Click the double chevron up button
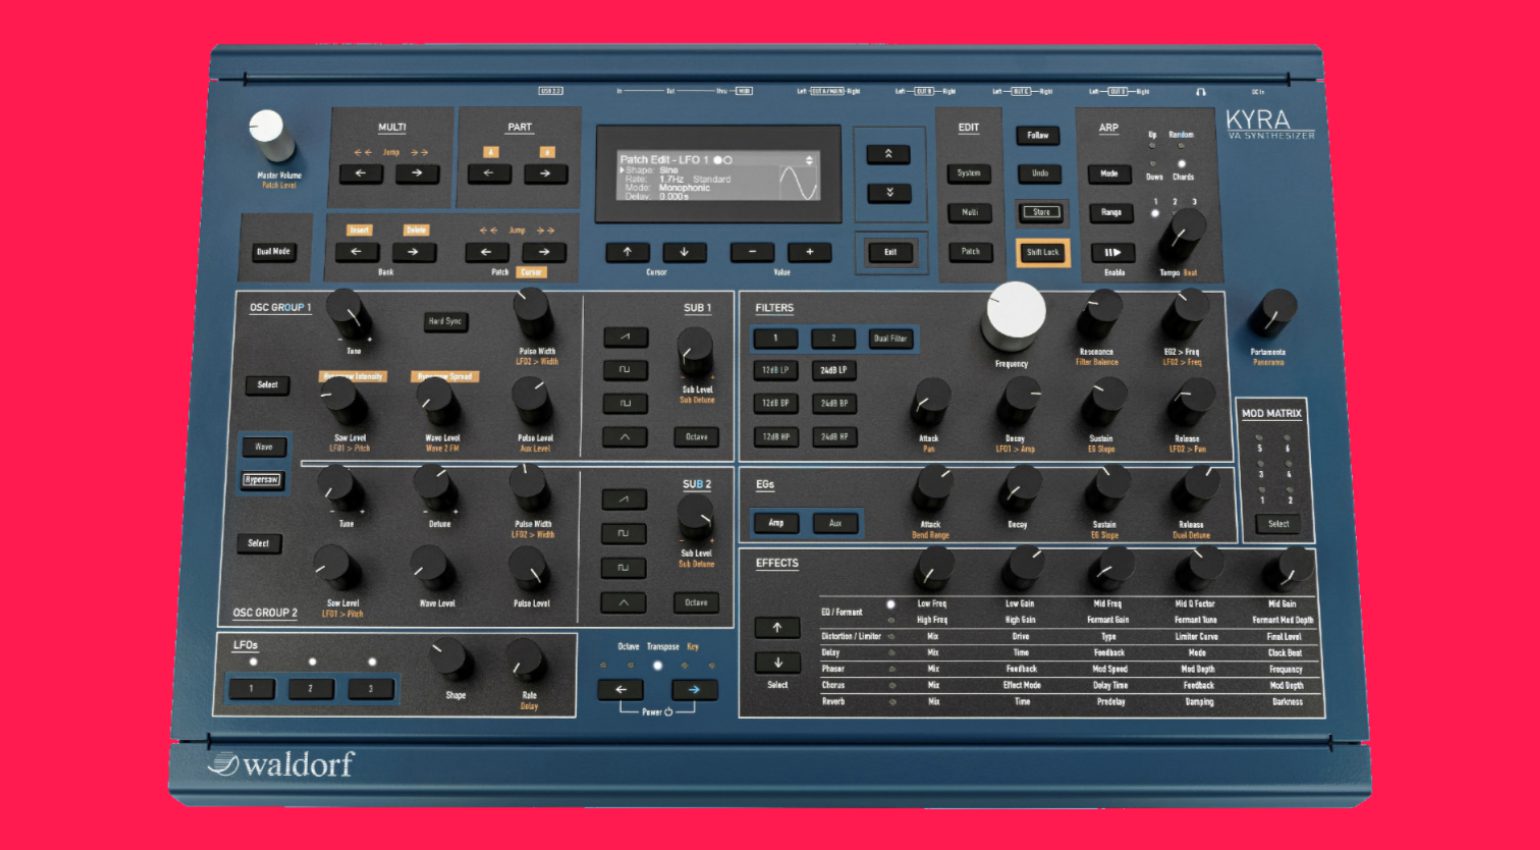The image size is (1540, 850). 888,154
